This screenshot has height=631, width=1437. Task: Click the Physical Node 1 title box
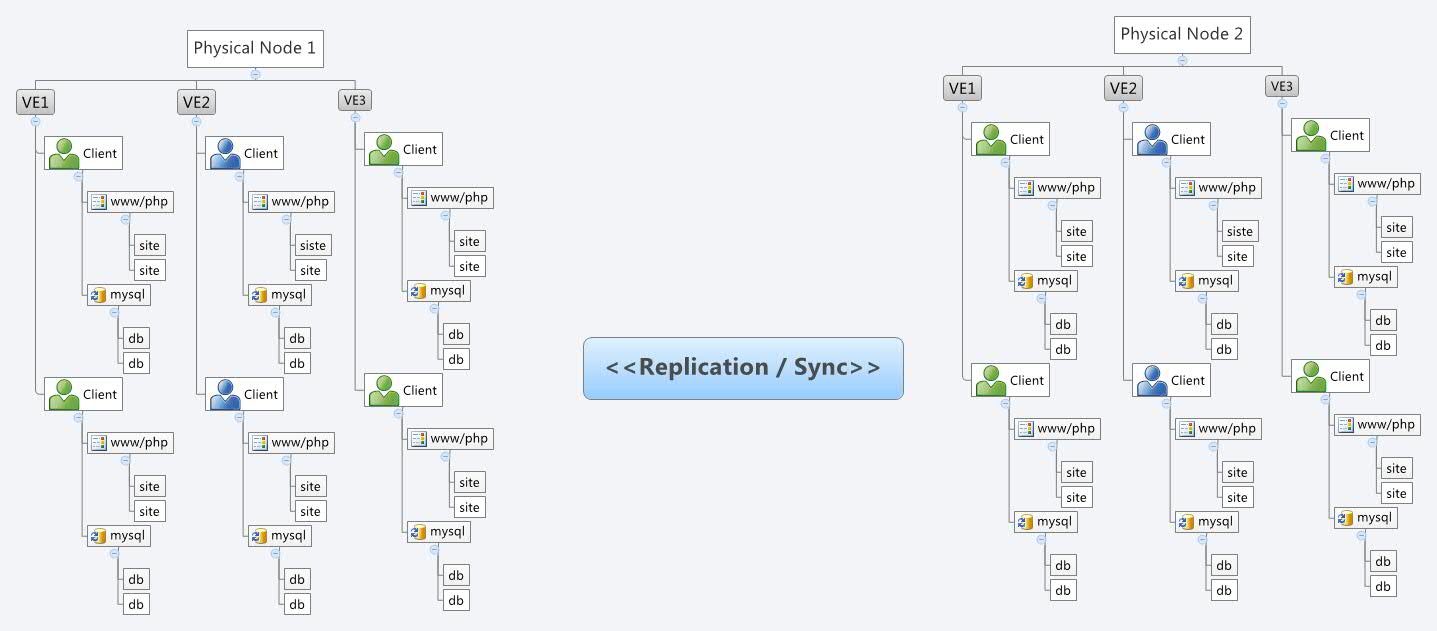pyautogui.click(x=255, y=48)
